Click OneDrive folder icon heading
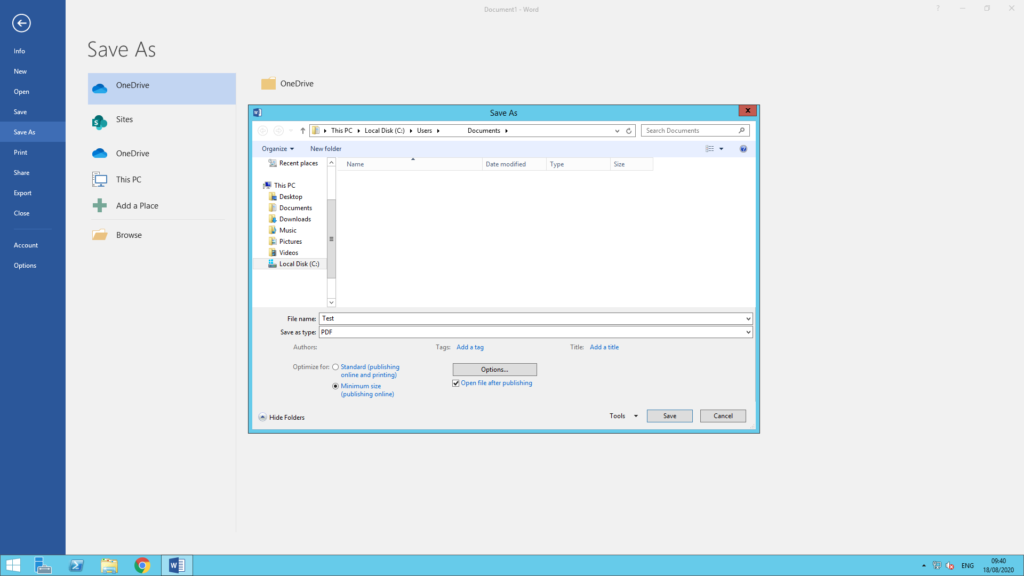Viewport: 1024px width, 576px height. coord(268,84)
